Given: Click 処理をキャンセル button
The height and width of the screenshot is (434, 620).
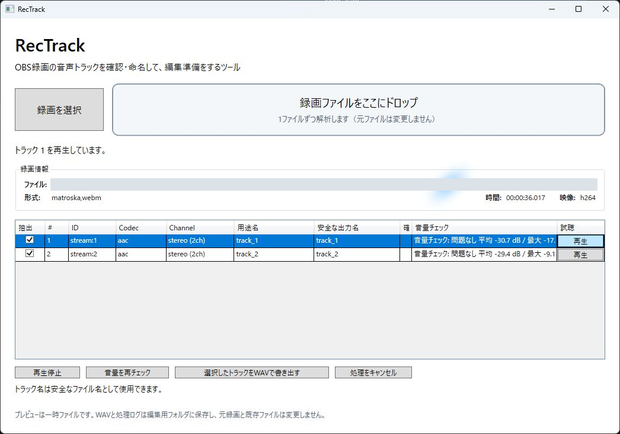Looking at the screenshot, I should point(373,372).
